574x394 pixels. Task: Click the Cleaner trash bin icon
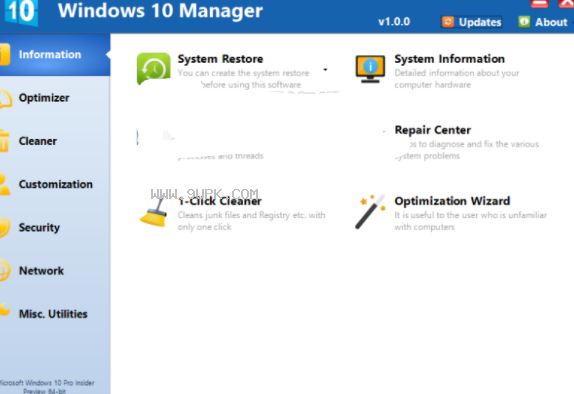point(4,141)
